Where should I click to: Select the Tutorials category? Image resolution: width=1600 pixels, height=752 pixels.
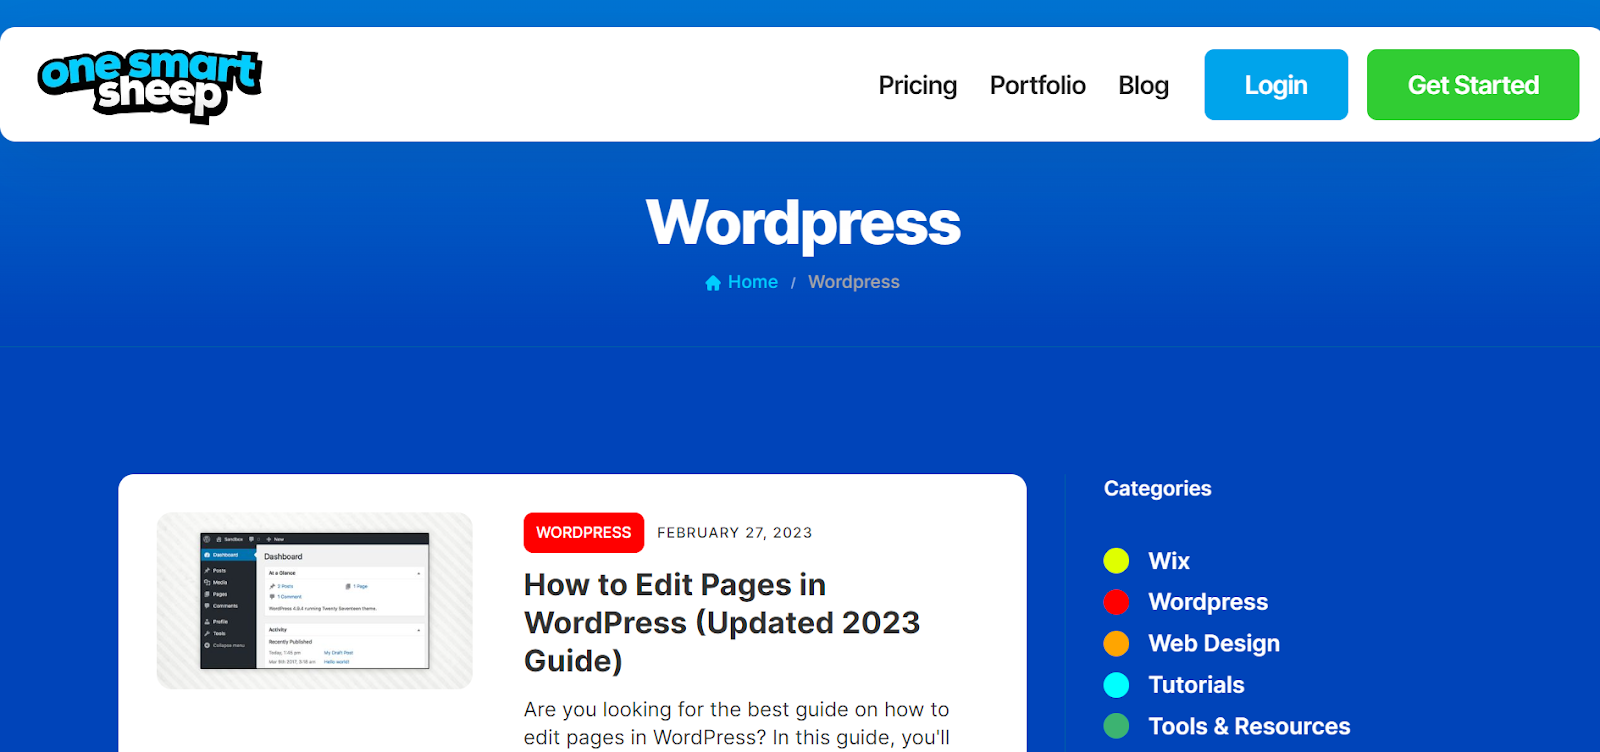point(1196,685)
